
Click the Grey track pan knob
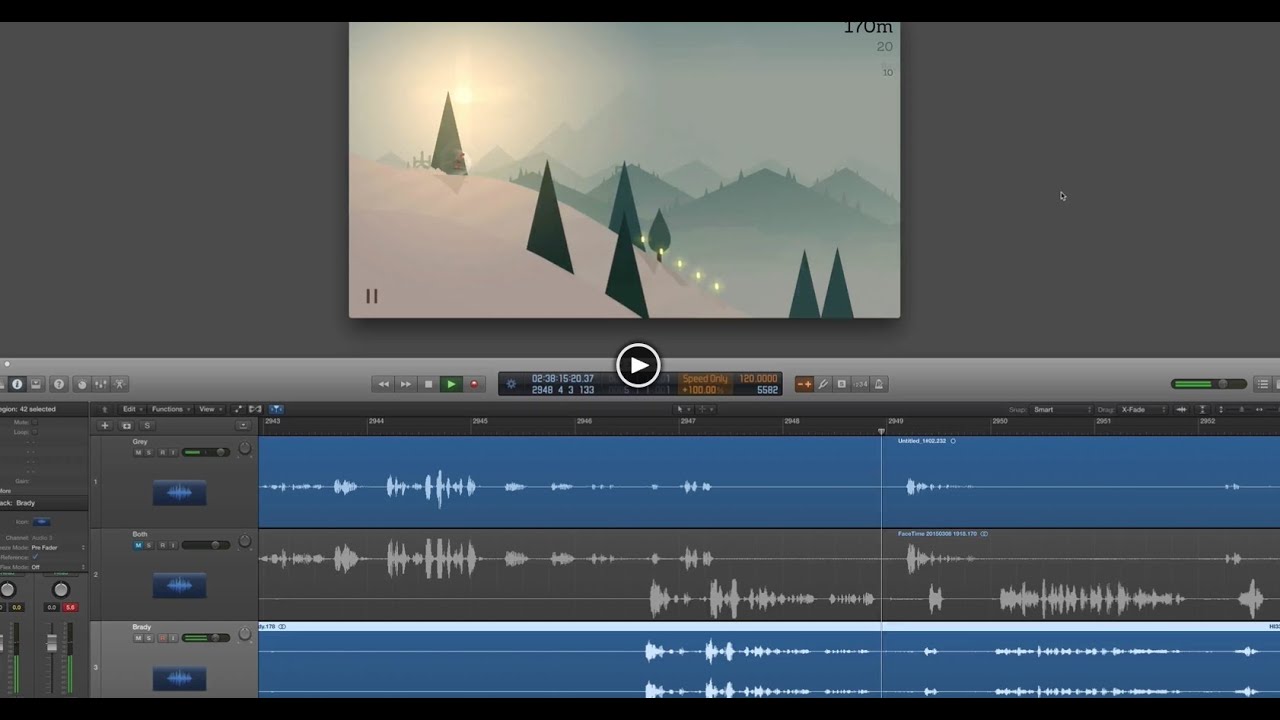click(244, 450)
